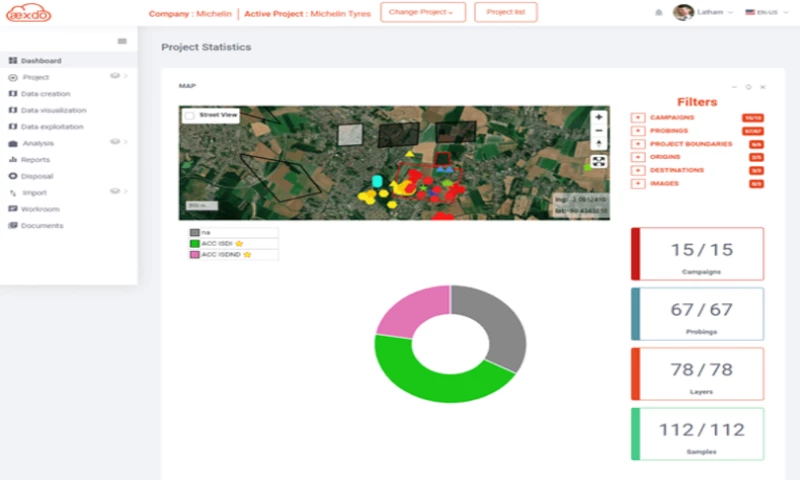The height and width of the screenshot is (480, 800).
Task: Click the 67/67 Probings card
Action: [697, 314]
